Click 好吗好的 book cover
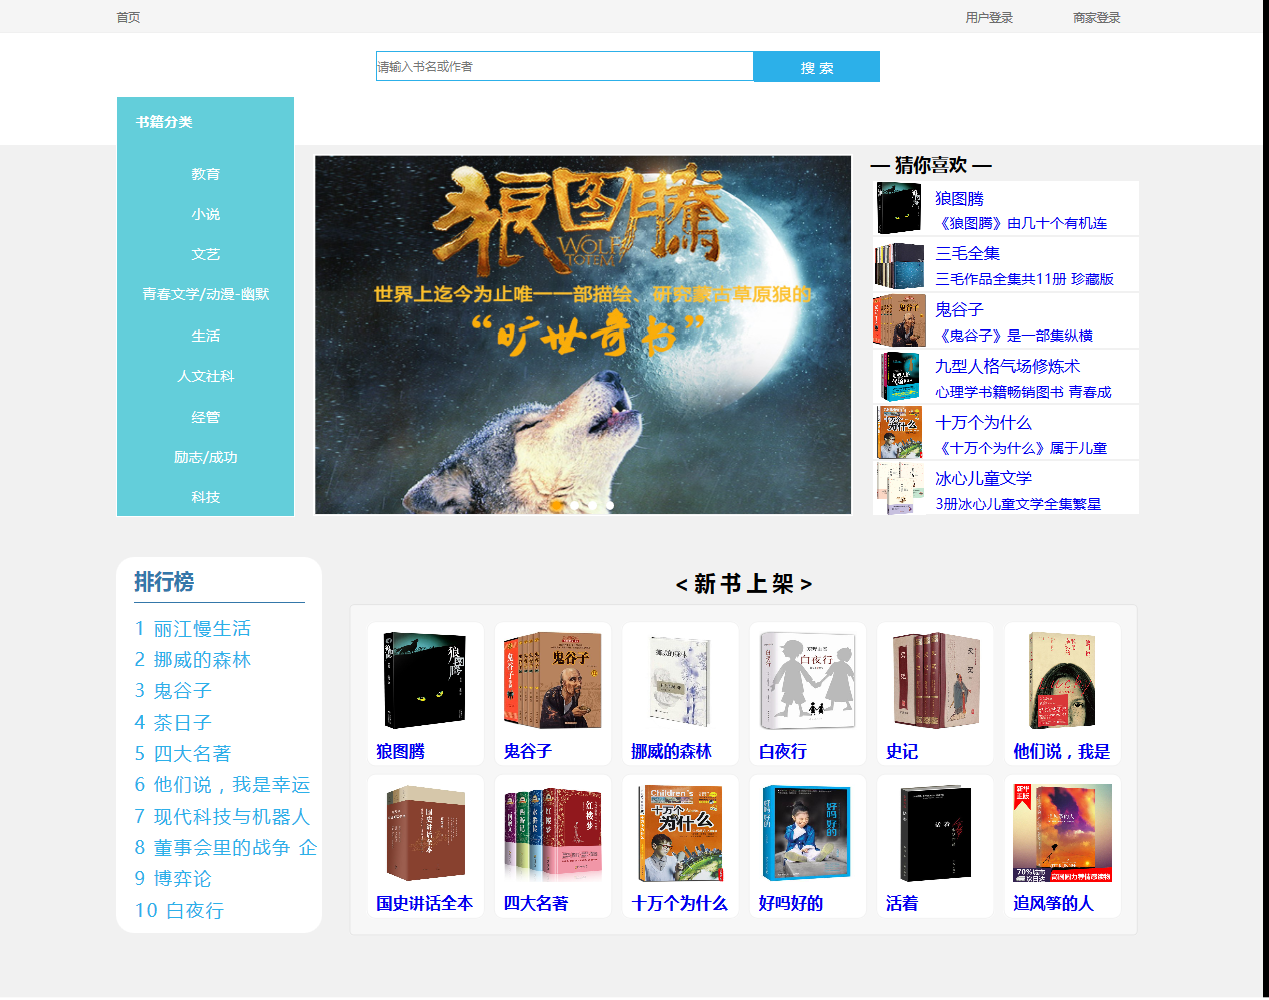 pos(807,833)
